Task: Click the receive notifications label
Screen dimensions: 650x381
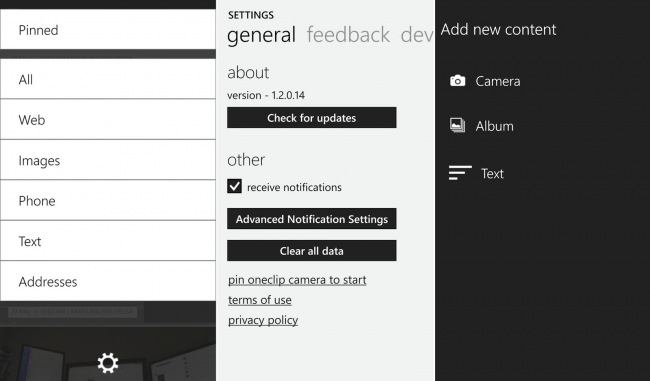Action: [294, 187]
